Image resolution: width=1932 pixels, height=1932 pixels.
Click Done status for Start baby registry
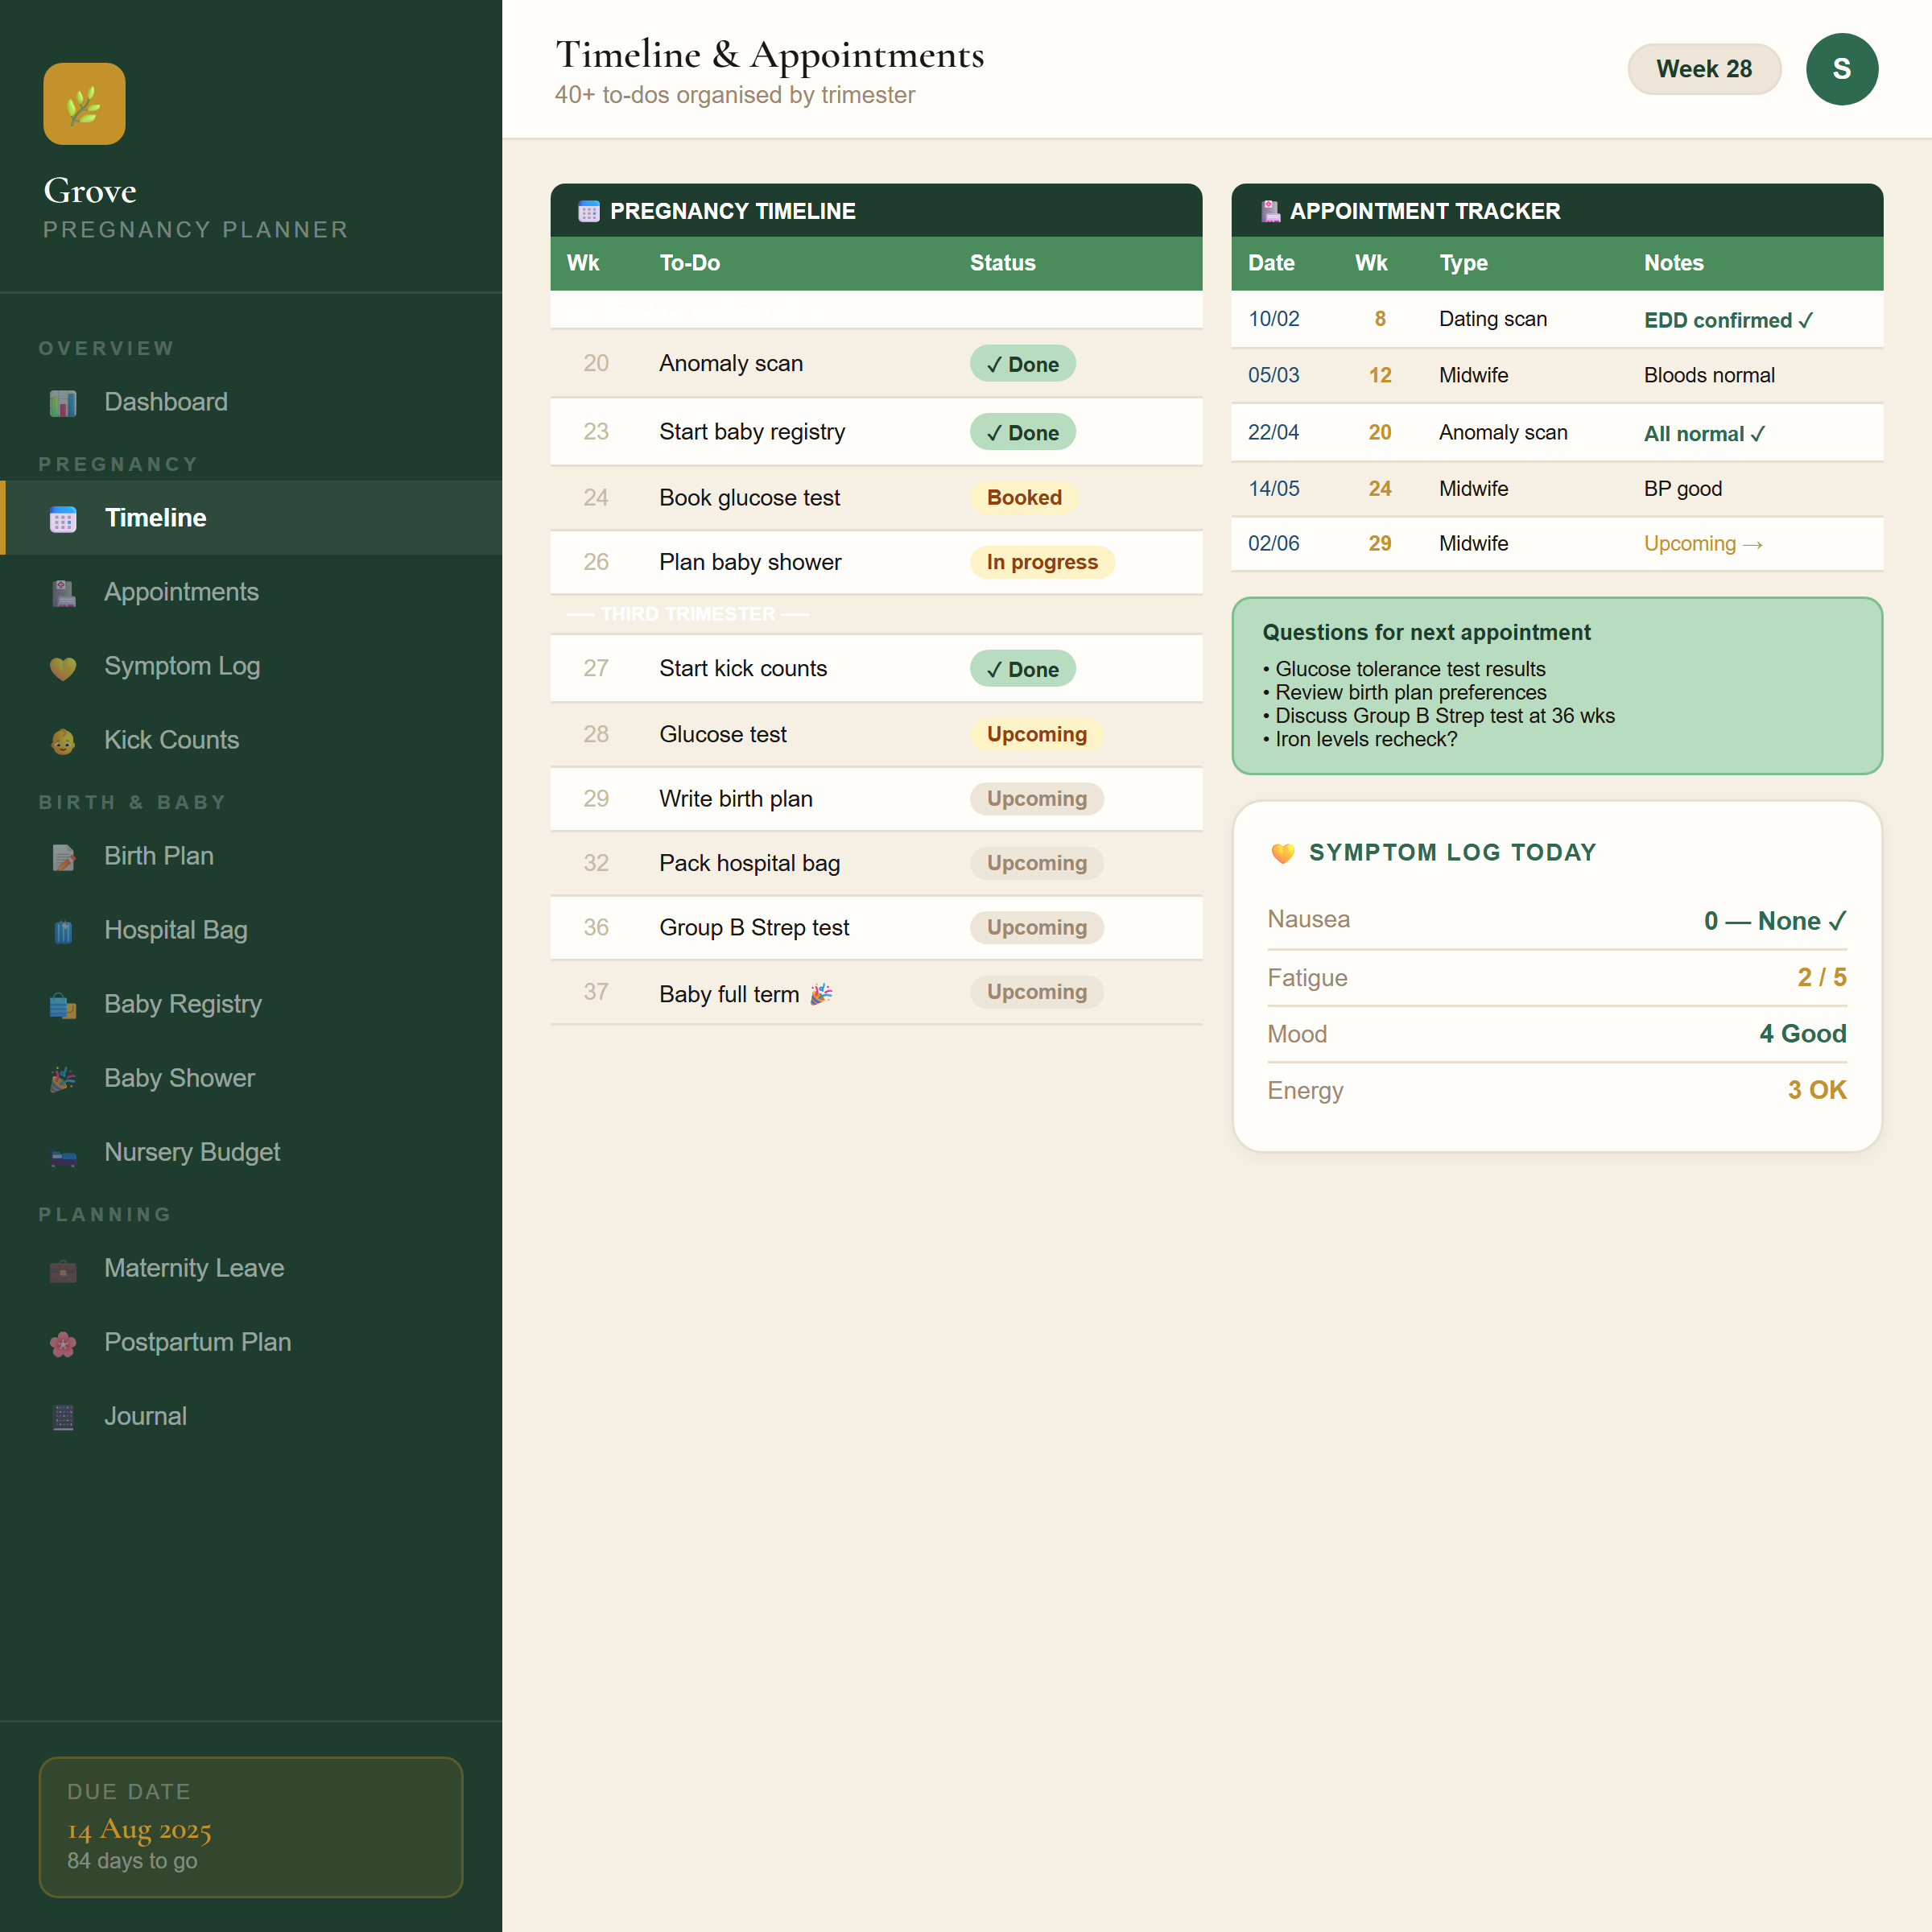coord(1022,432)
